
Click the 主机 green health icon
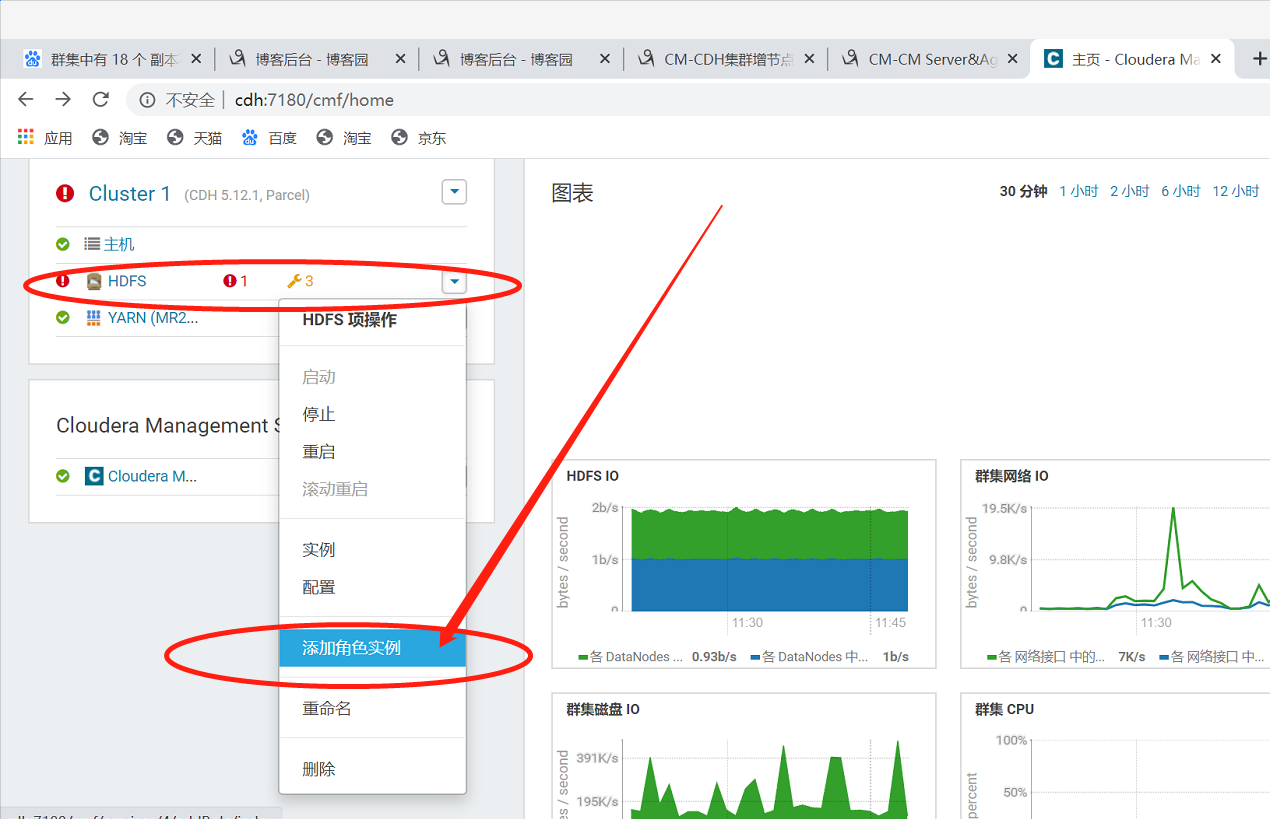point(63,244)
